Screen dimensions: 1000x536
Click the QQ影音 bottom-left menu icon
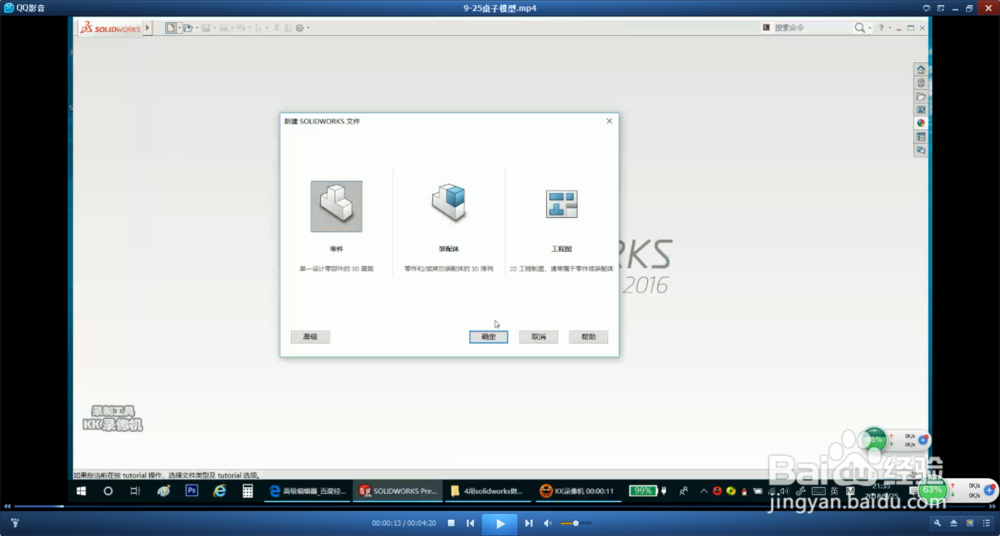tap(15, 523)
